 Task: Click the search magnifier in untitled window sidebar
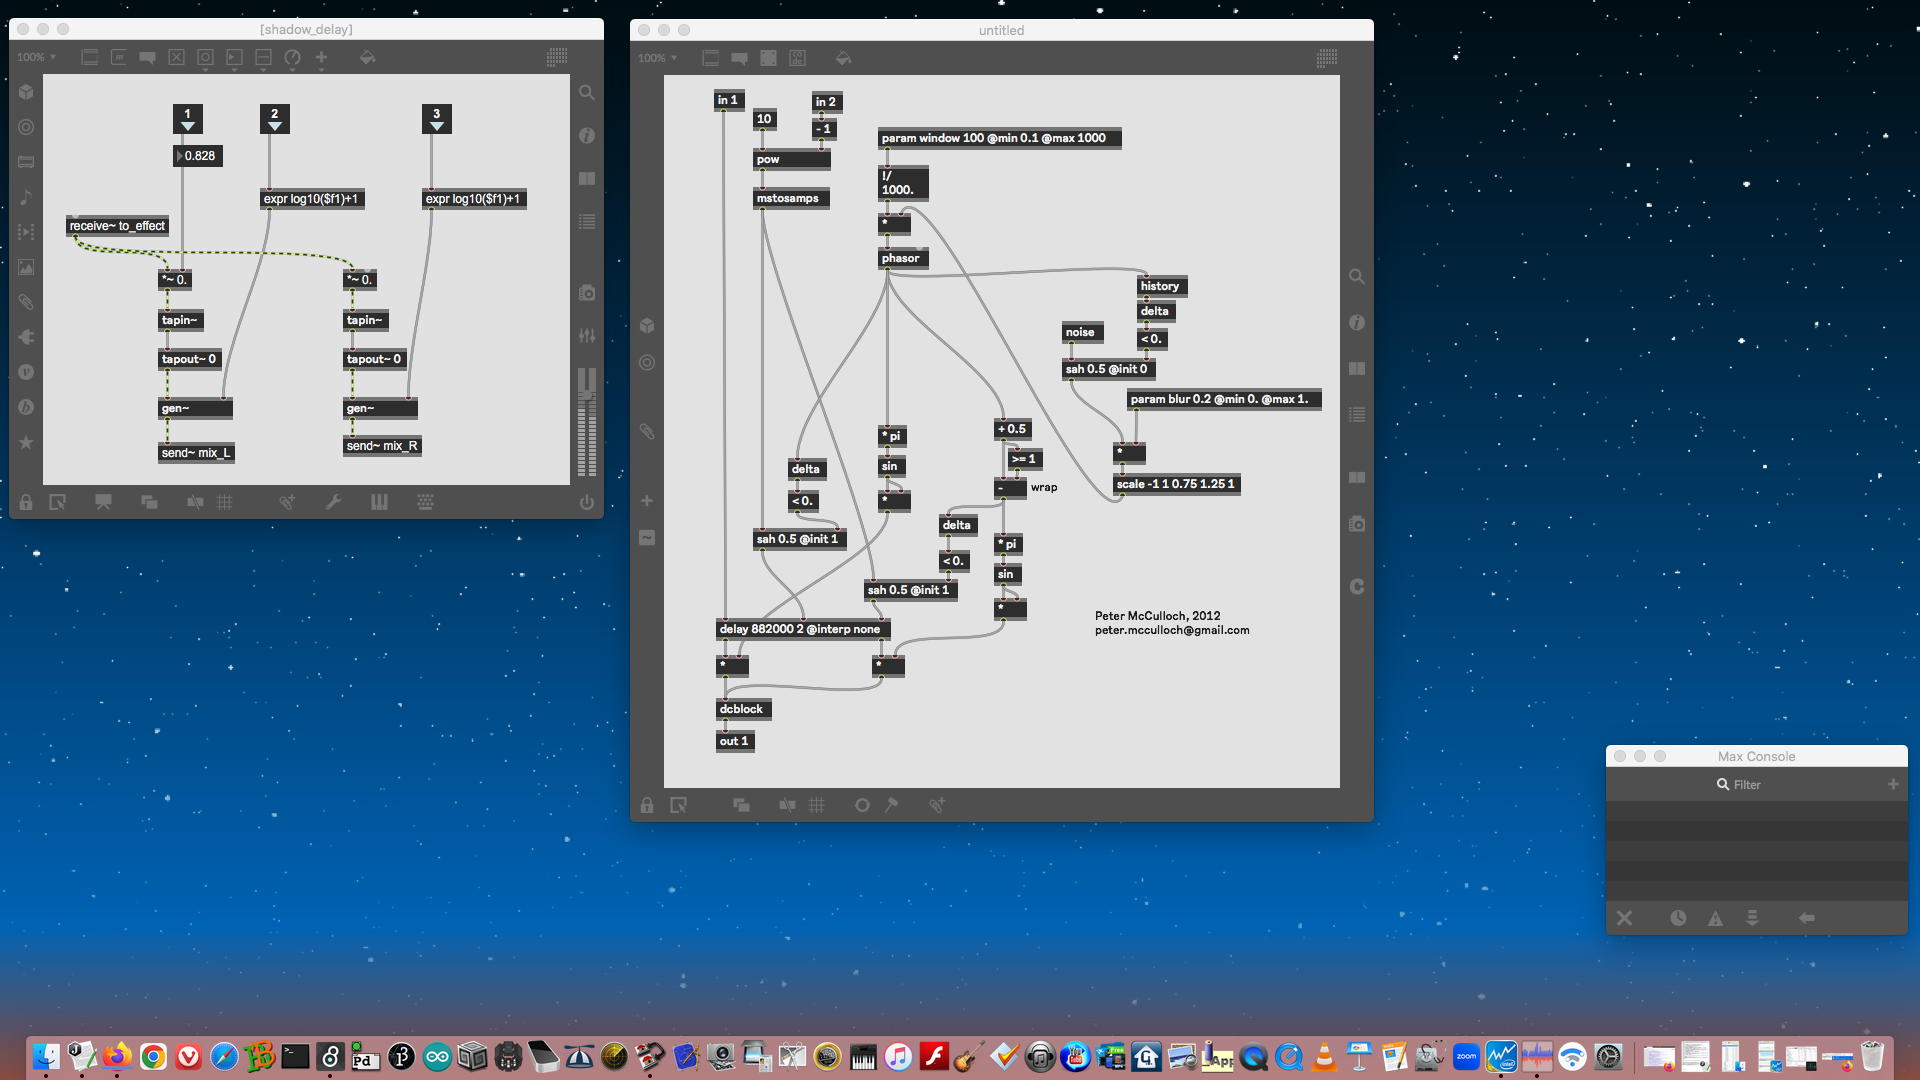click(x=1356, y=277)
